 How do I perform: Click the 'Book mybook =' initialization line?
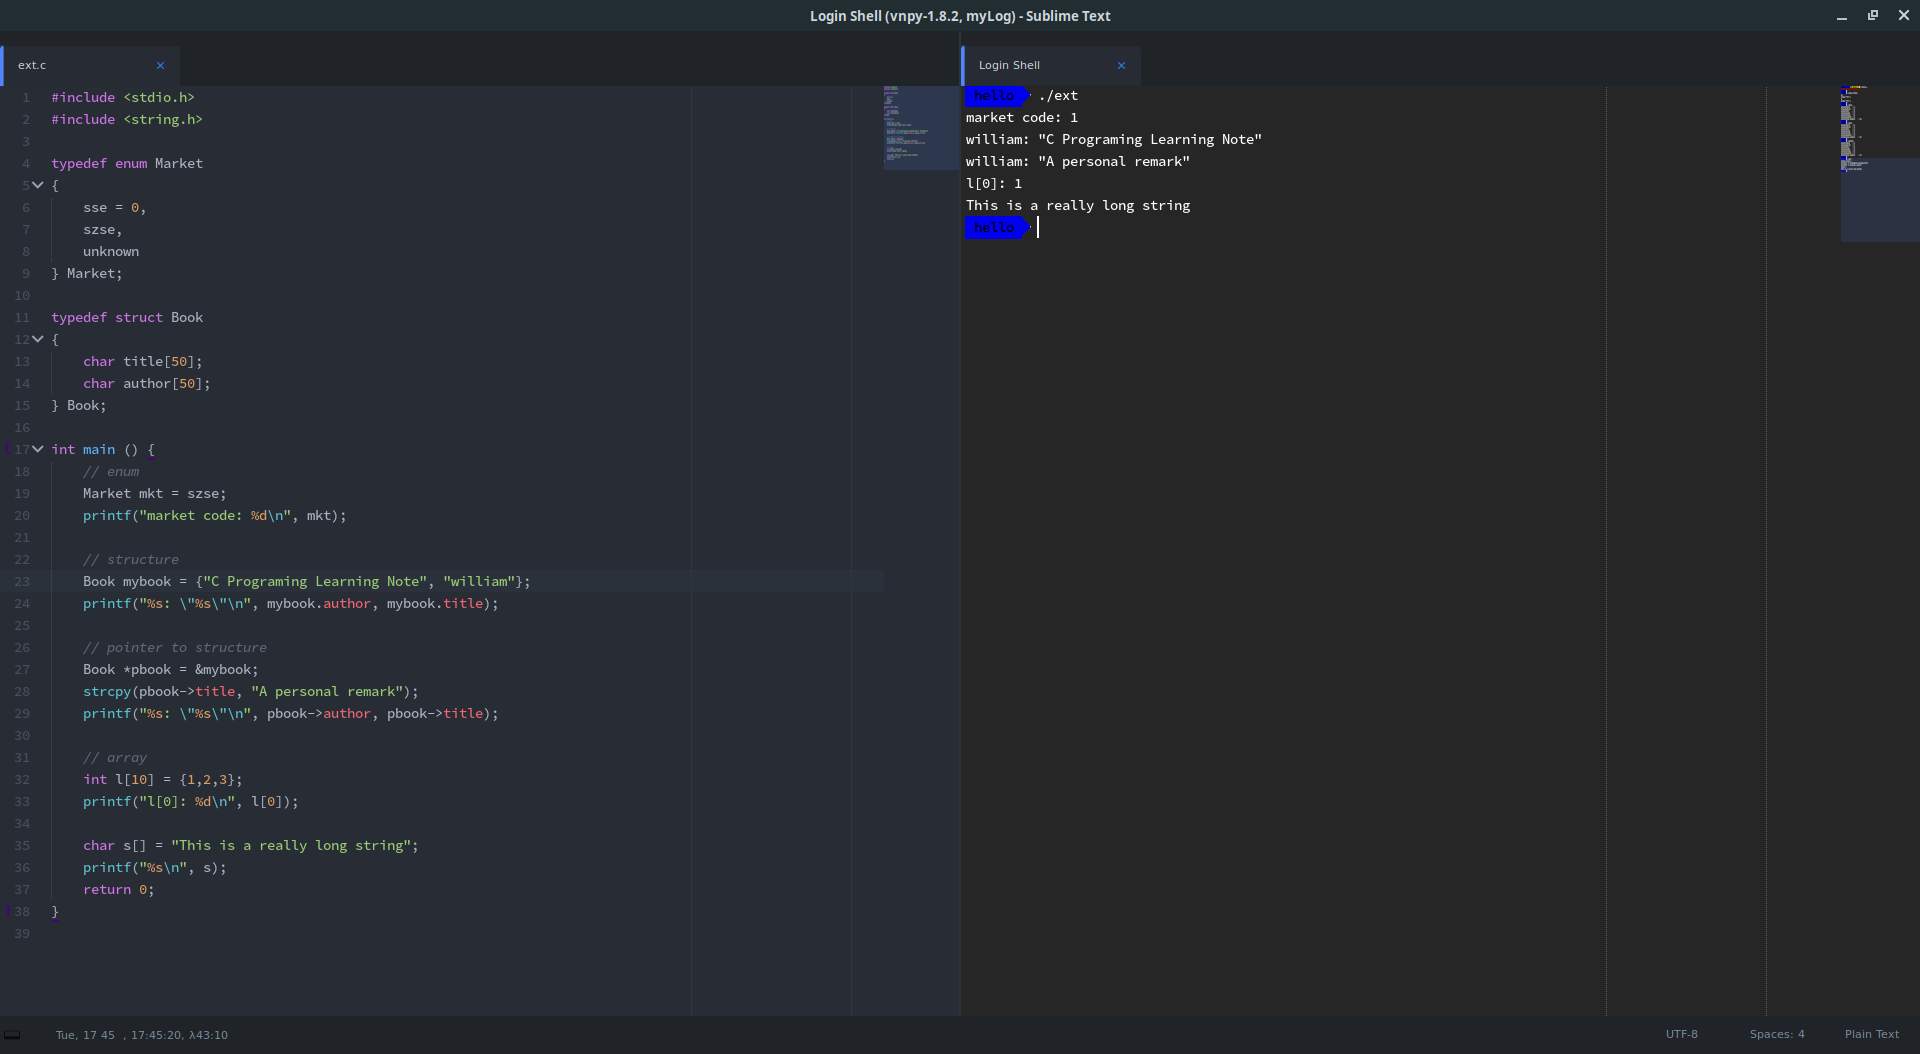tap(307, 581)
